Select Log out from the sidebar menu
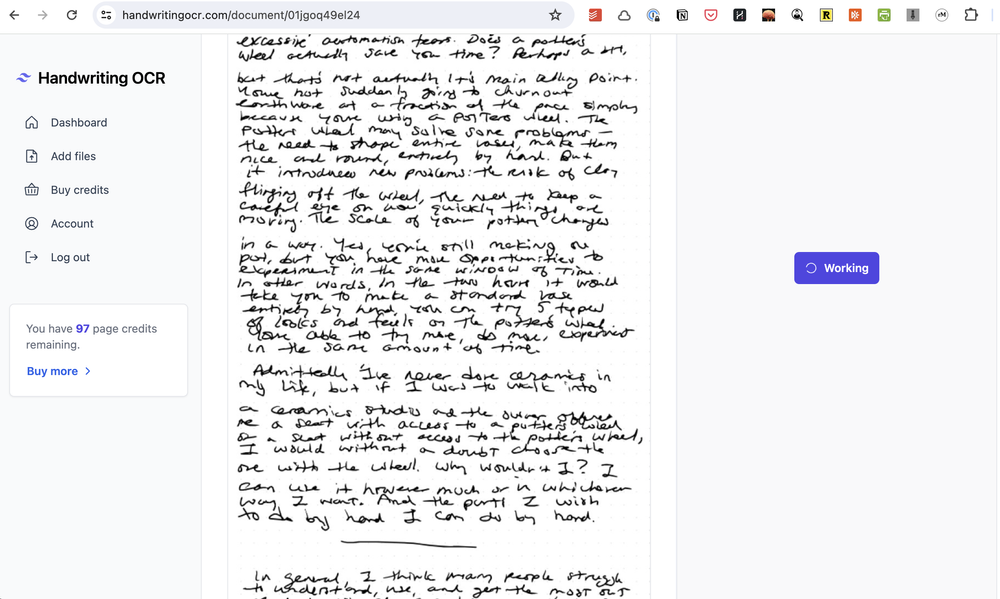The width and height of the screenshot is (1000, 599). (x=70, y=257)
